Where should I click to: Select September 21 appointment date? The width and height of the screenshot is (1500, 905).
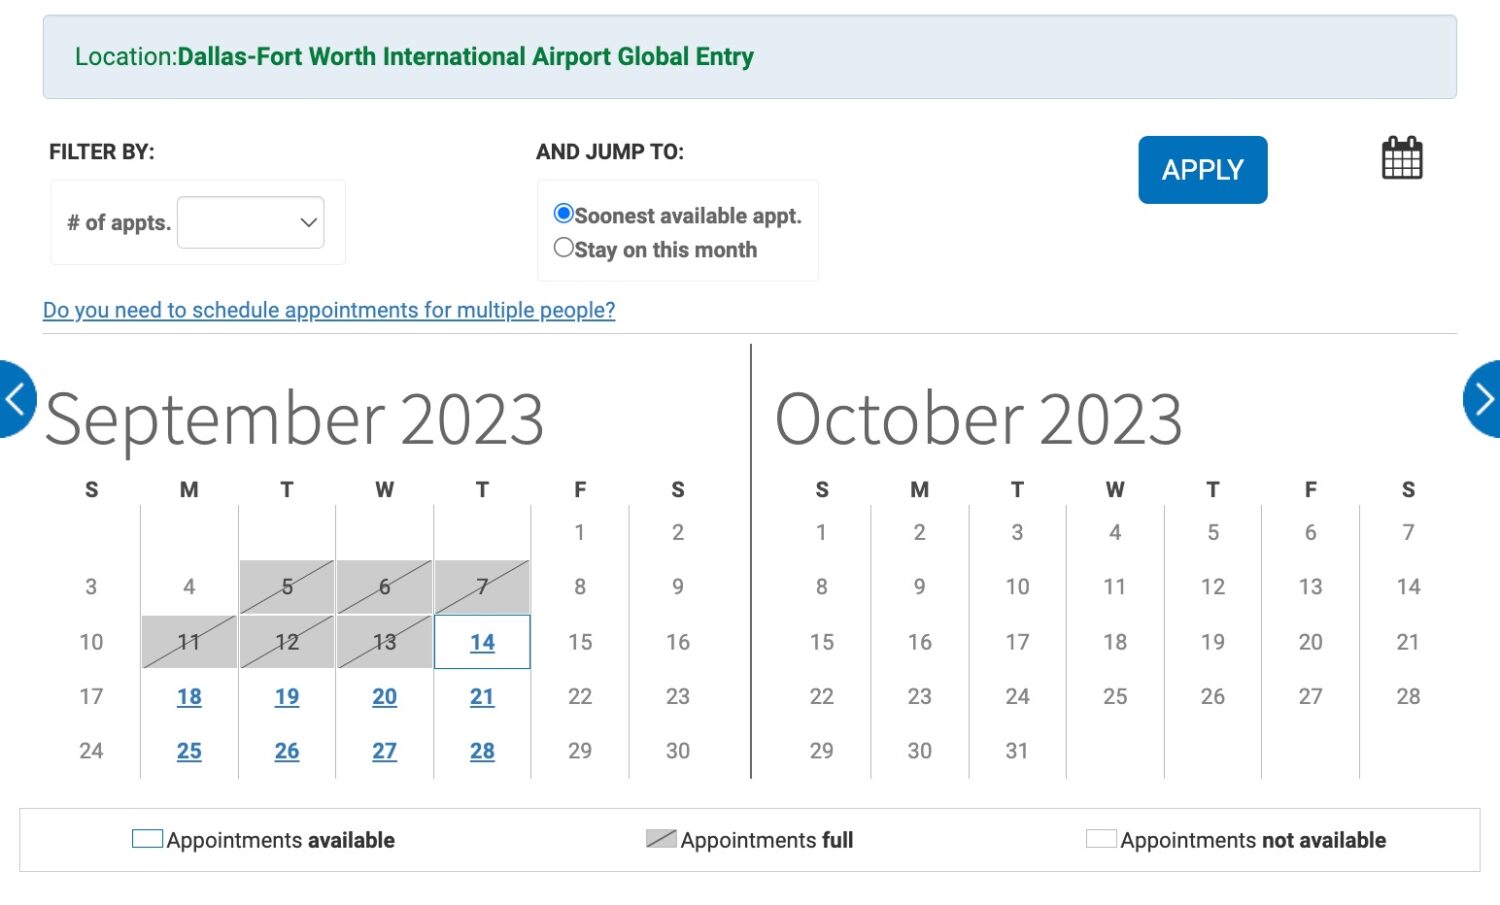482,696
